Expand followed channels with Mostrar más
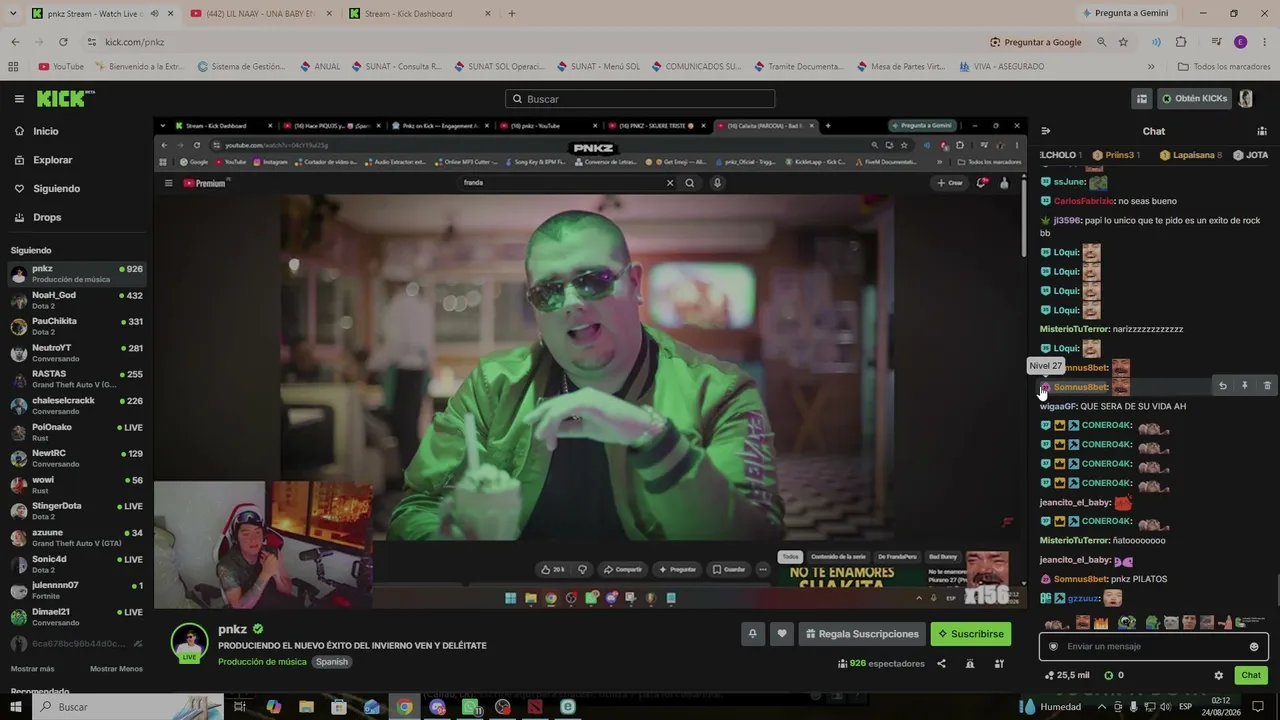The width and height of the screenshot is (1280, 720). 32,669
